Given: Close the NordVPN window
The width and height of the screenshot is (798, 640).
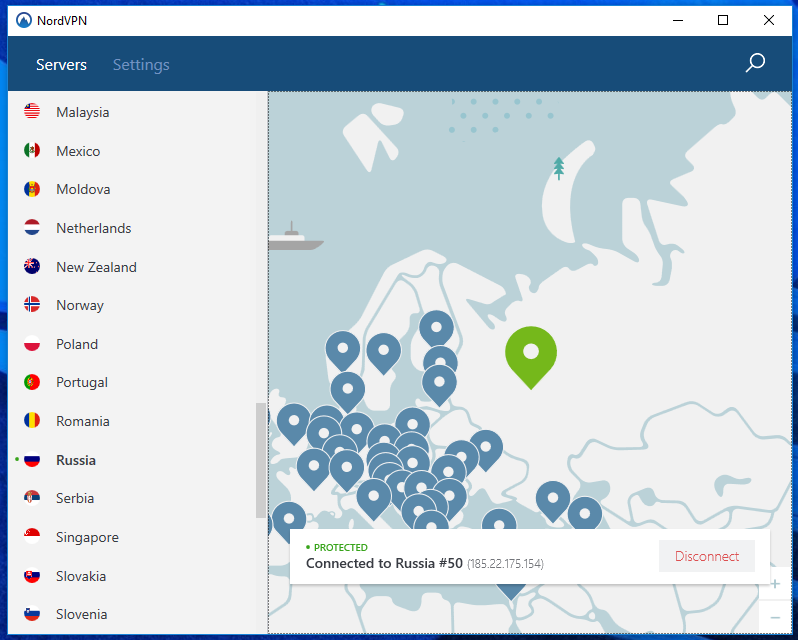Looking at the screenshot, I should pos(768,20).
